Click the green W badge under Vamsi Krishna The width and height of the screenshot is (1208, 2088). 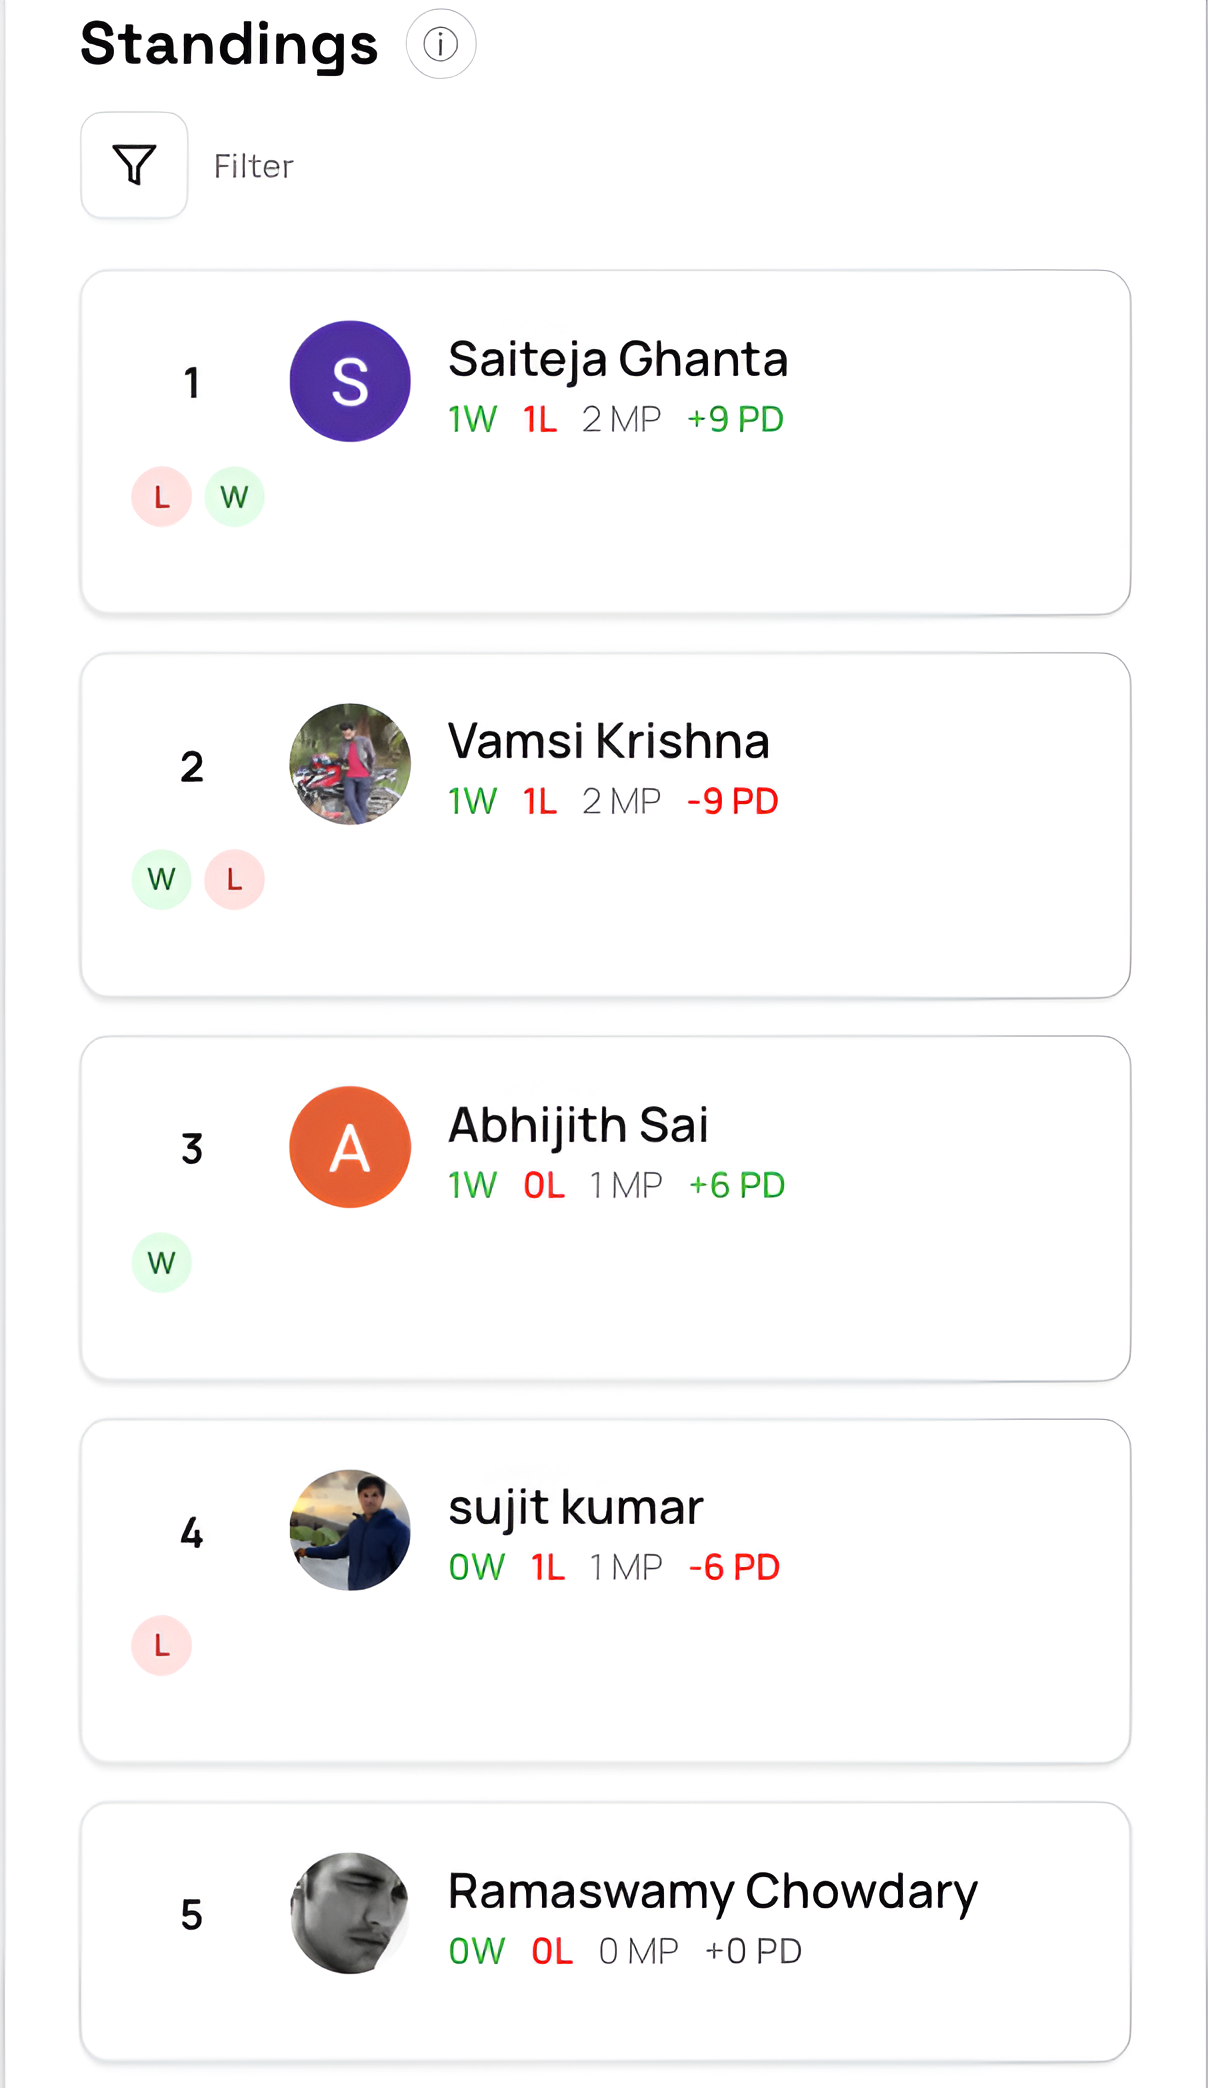[x=161, y=880]
